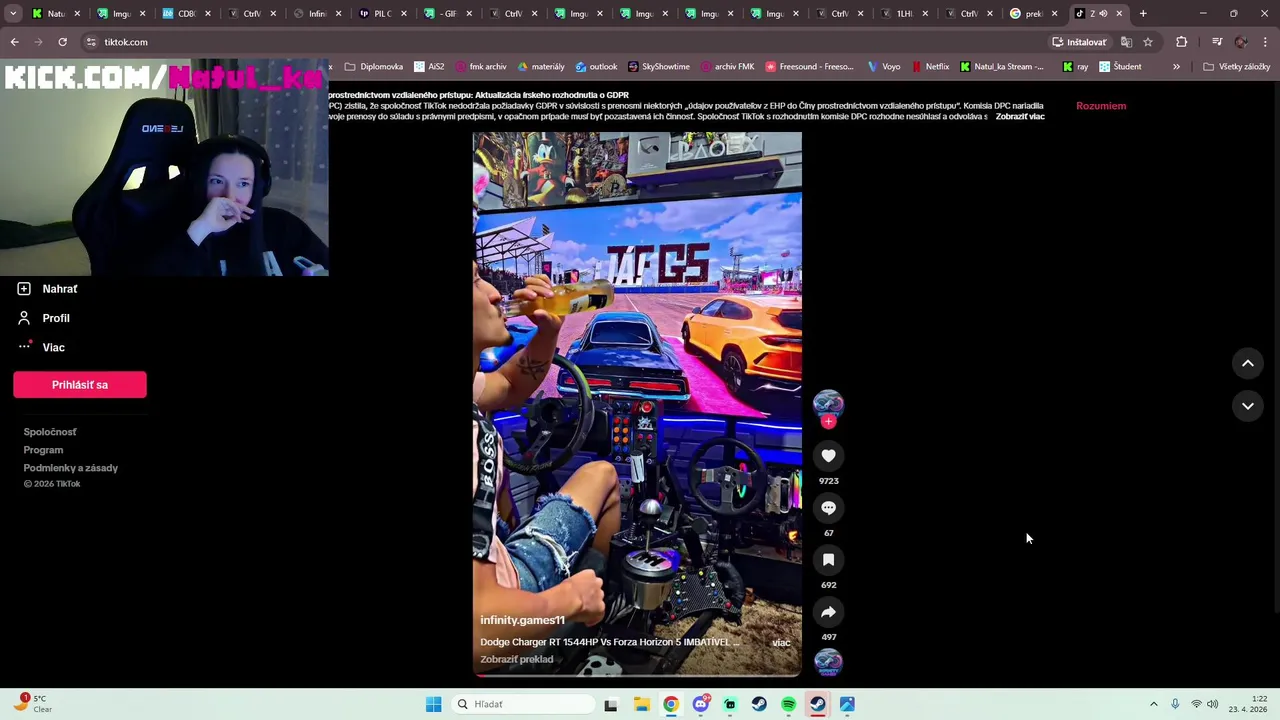Viewport: 1280px width, 720px height.
Task: Follow the creator via the red plus badge
Action: point(828,422)
